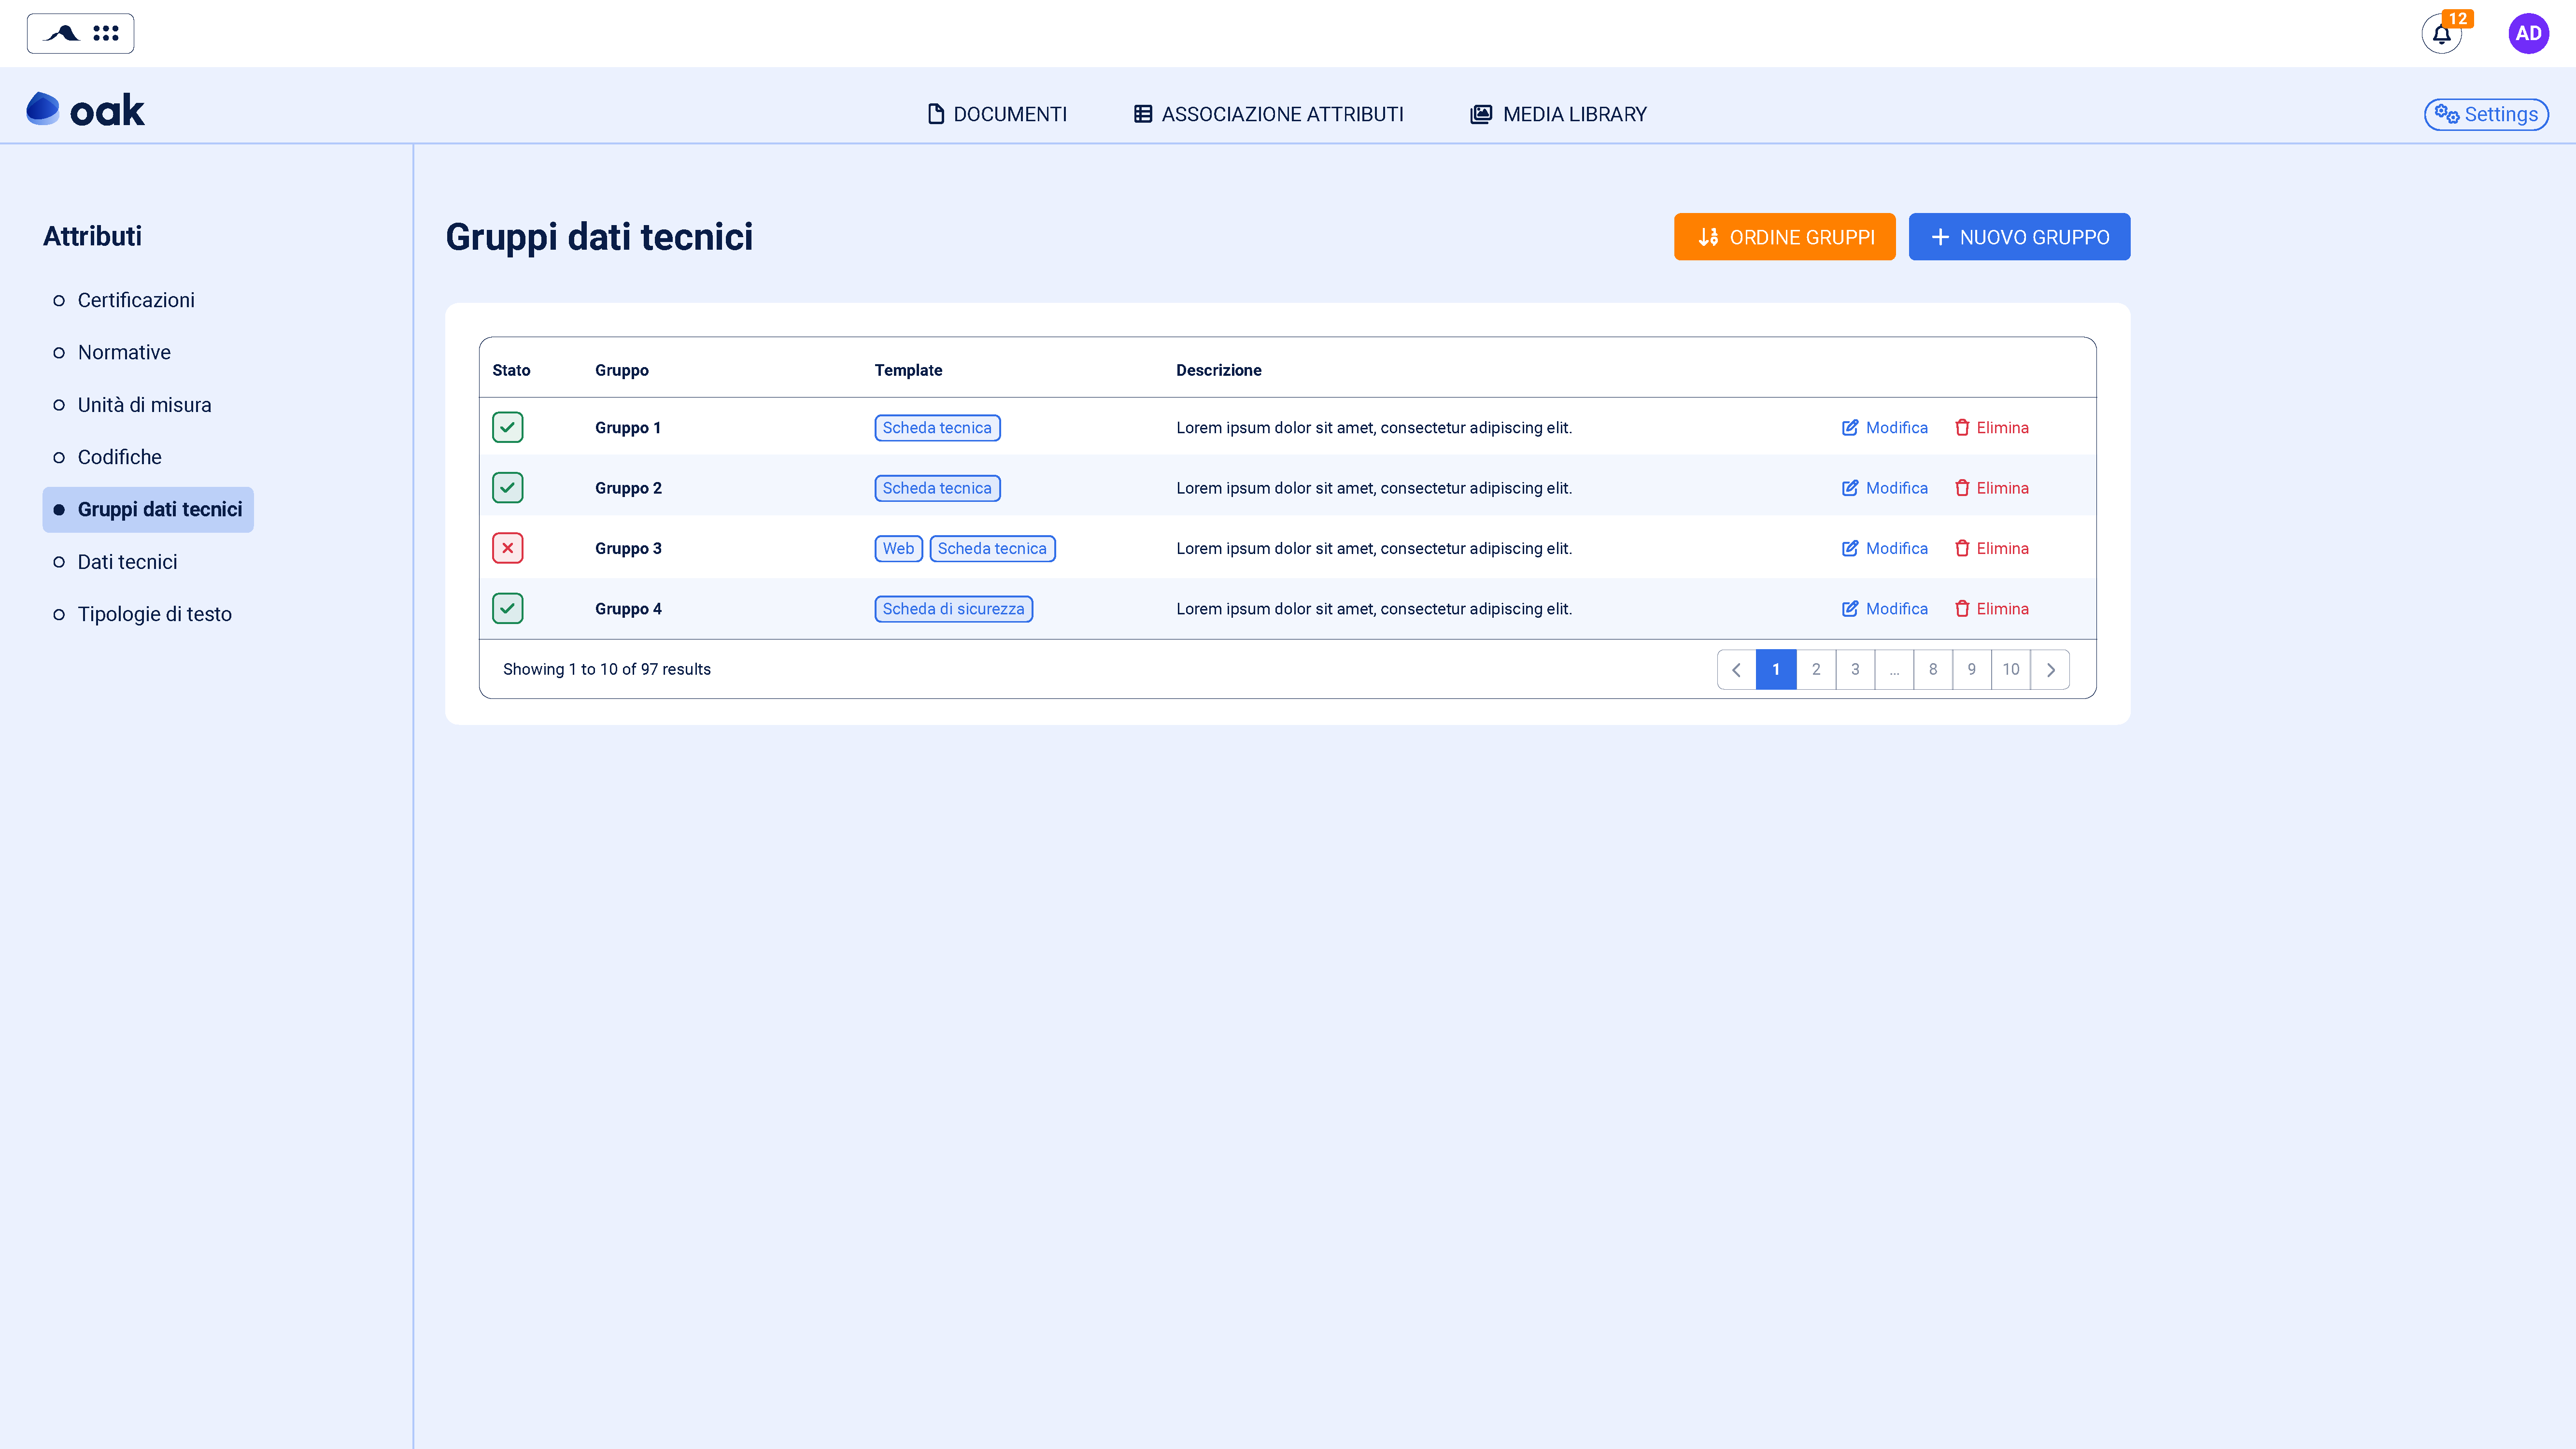Go to previous page with left chevron
This screenshot has height=1449, width=2576.
tap(1737, 670)
